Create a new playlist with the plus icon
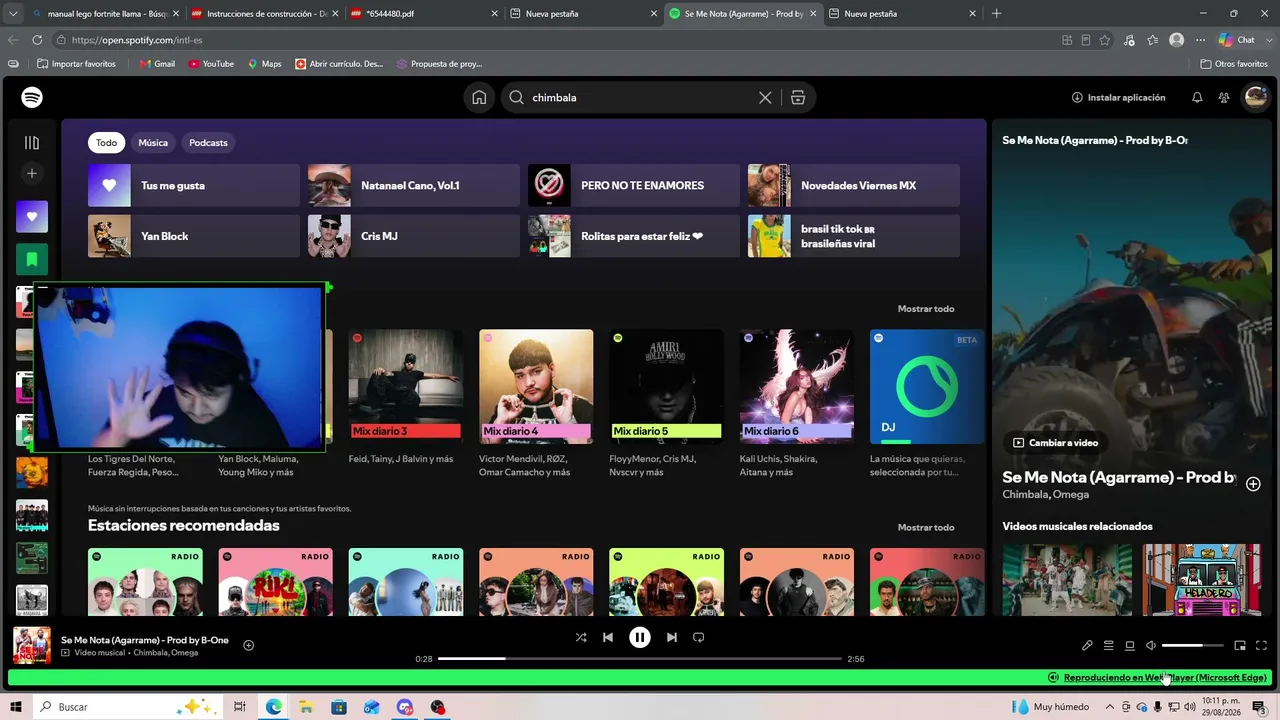 pyautogui.click(x=32, y=173)
